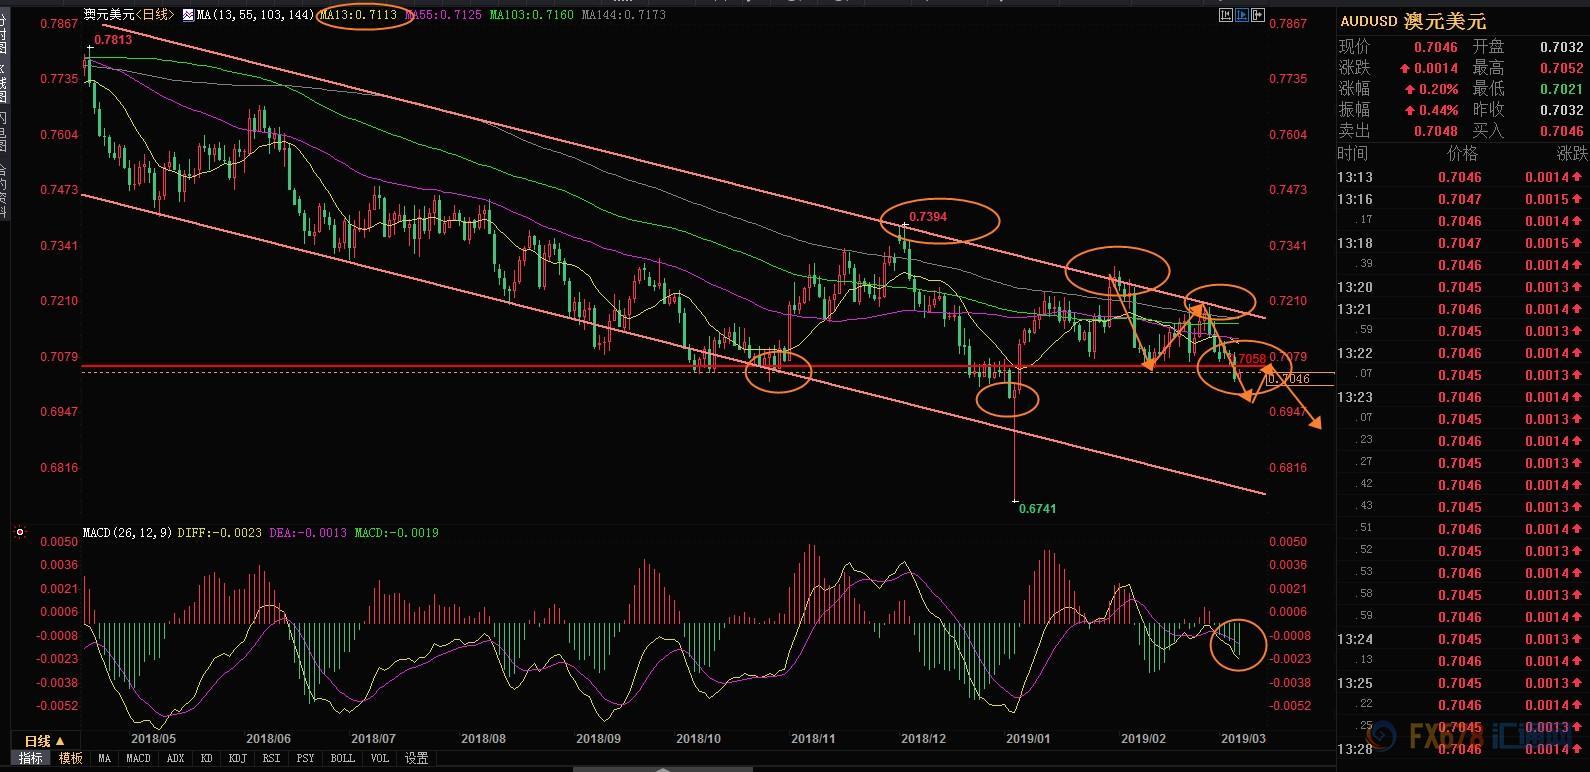Screen dimensions: 1590x772
Task: Click the MA(13,55,103,144) parameters label
Action: click(x=256, y=15)
